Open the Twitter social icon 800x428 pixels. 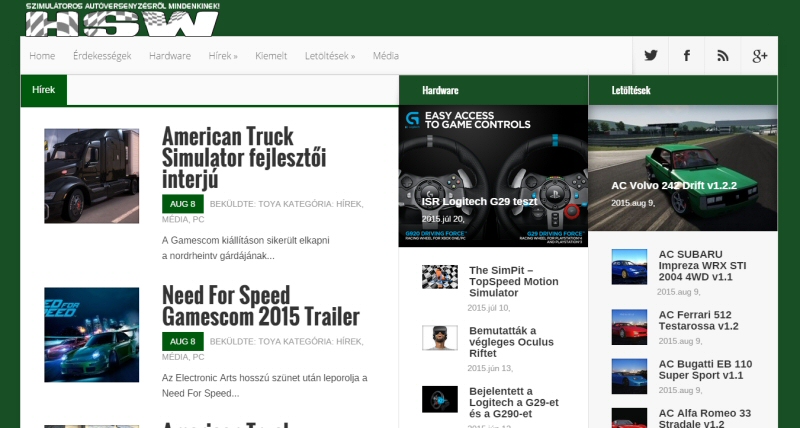pyautogui.click(x=651, y=56)
